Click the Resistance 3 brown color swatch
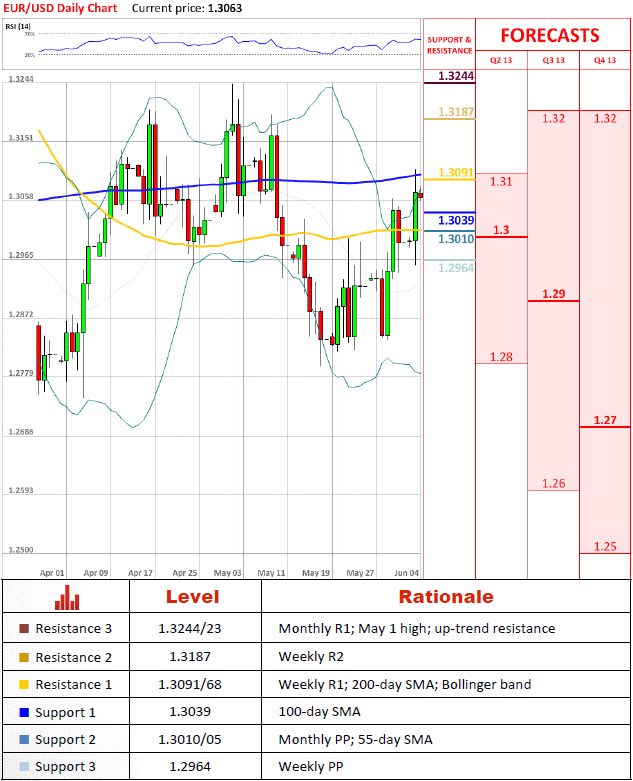 [x=24, y=629]
